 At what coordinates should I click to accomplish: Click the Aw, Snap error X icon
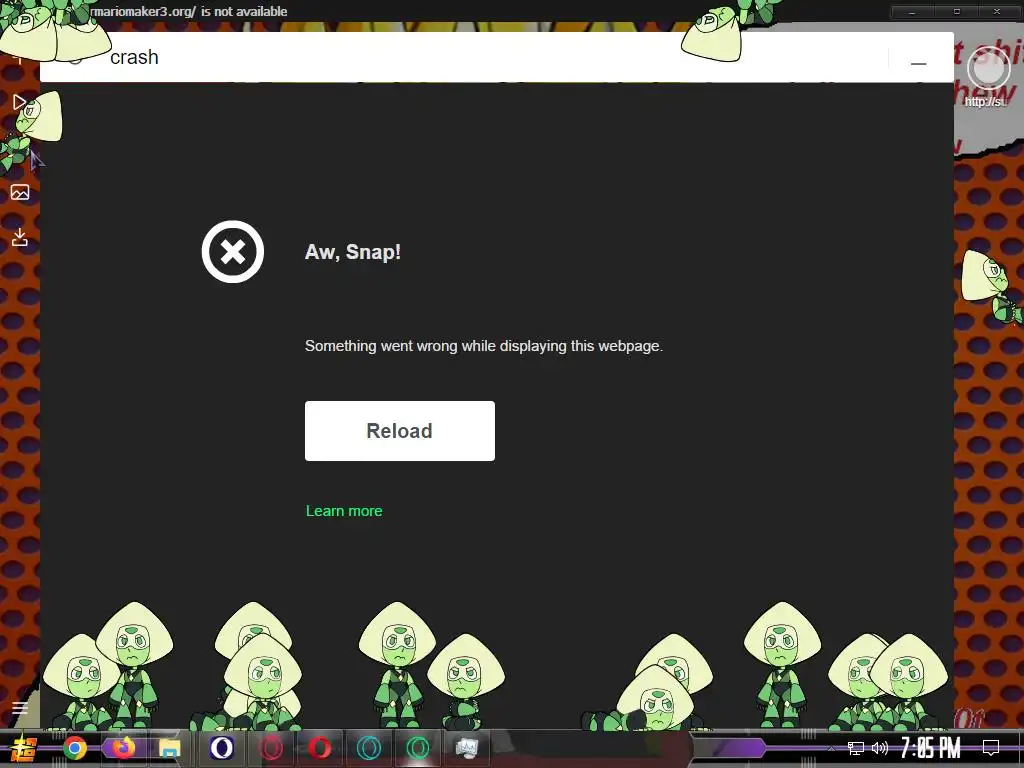pyautogui.click(x=232, y=251)
